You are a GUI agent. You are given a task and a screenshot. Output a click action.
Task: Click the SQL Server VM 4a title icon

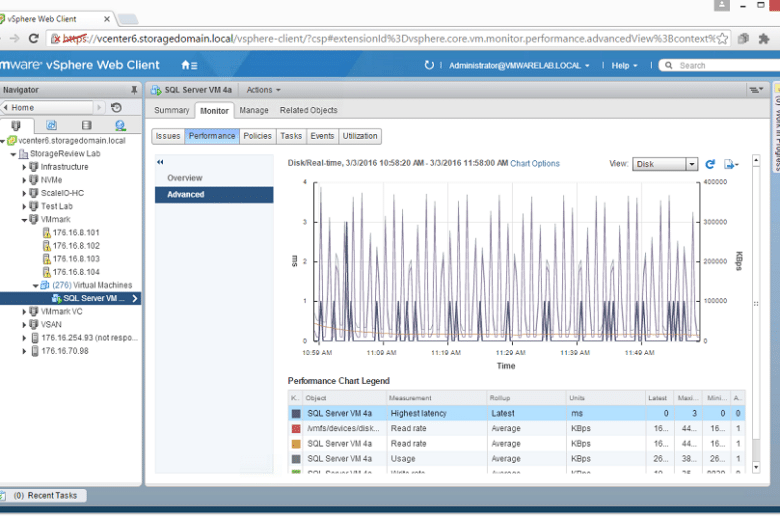tap(156, 90)
